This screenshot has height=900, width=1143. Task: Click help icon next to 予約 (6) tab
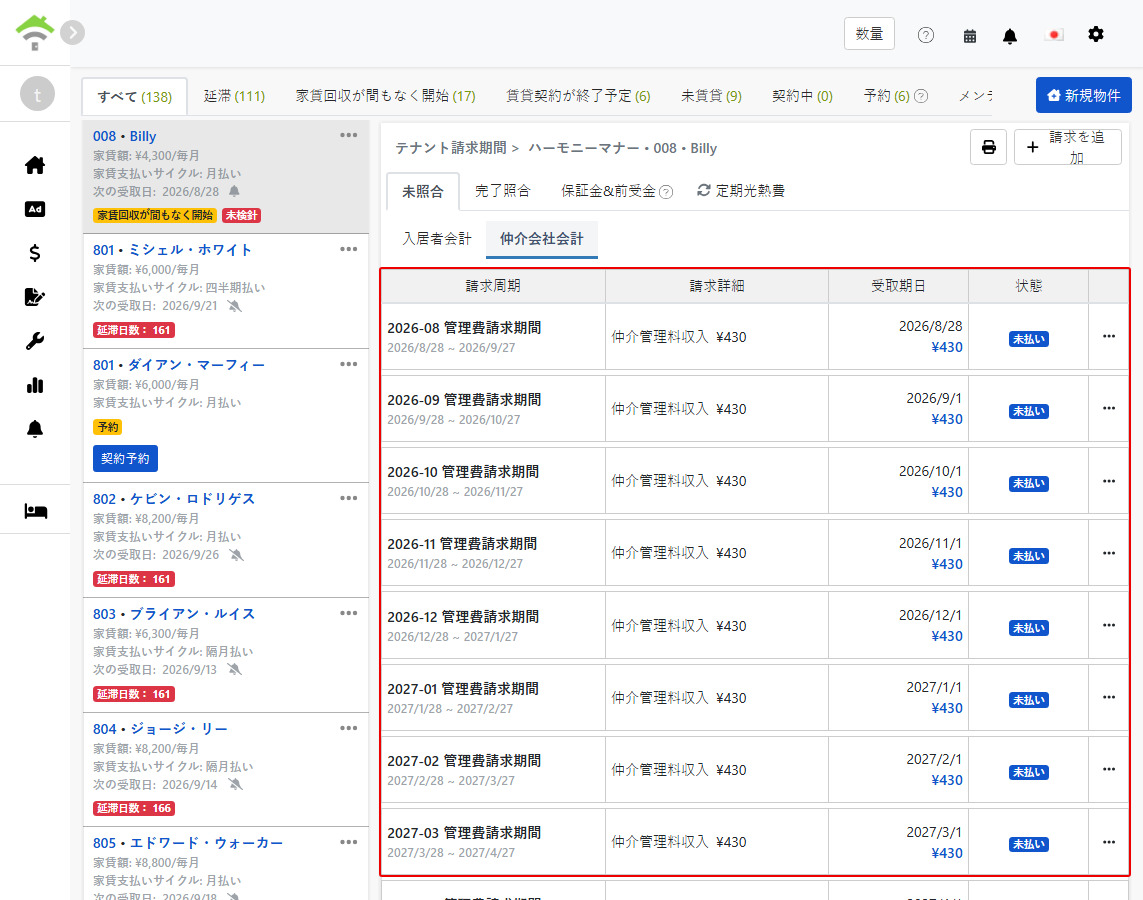(x=921, y=96)
